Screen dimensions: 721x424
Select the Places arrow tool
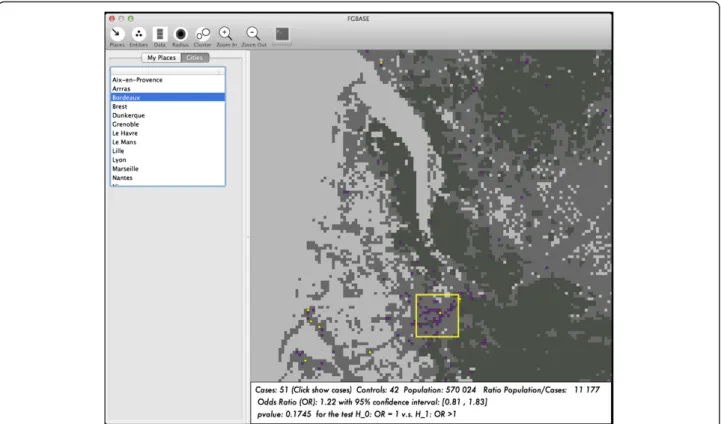click(x=117, y=37)
